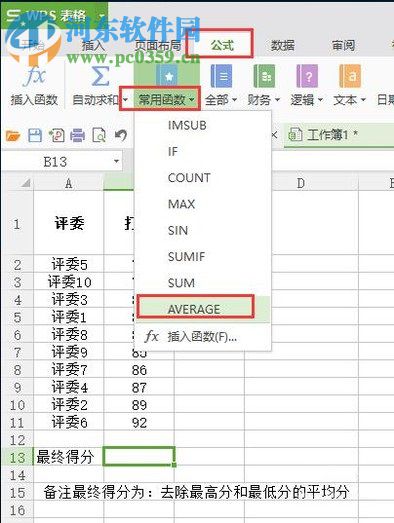
Task: Click the cell 评委7
Action: tap(68, 370)
